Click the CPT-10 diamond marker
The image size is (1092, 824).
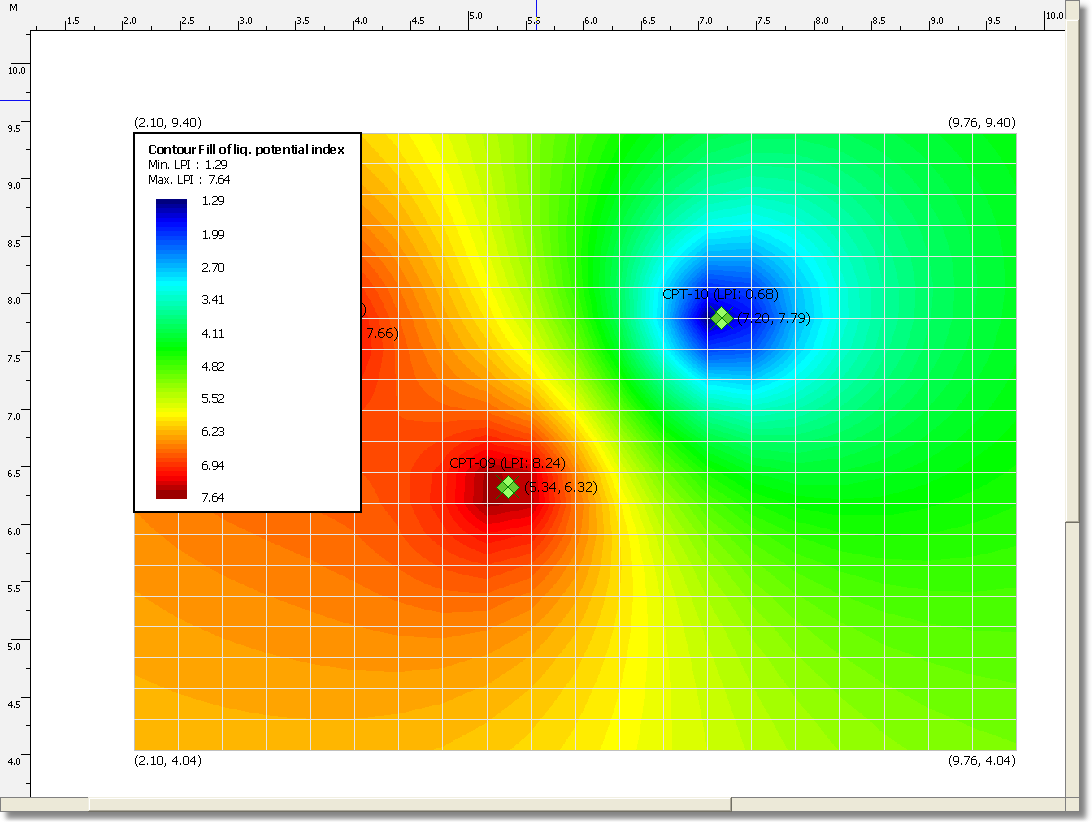coord(721,318)
